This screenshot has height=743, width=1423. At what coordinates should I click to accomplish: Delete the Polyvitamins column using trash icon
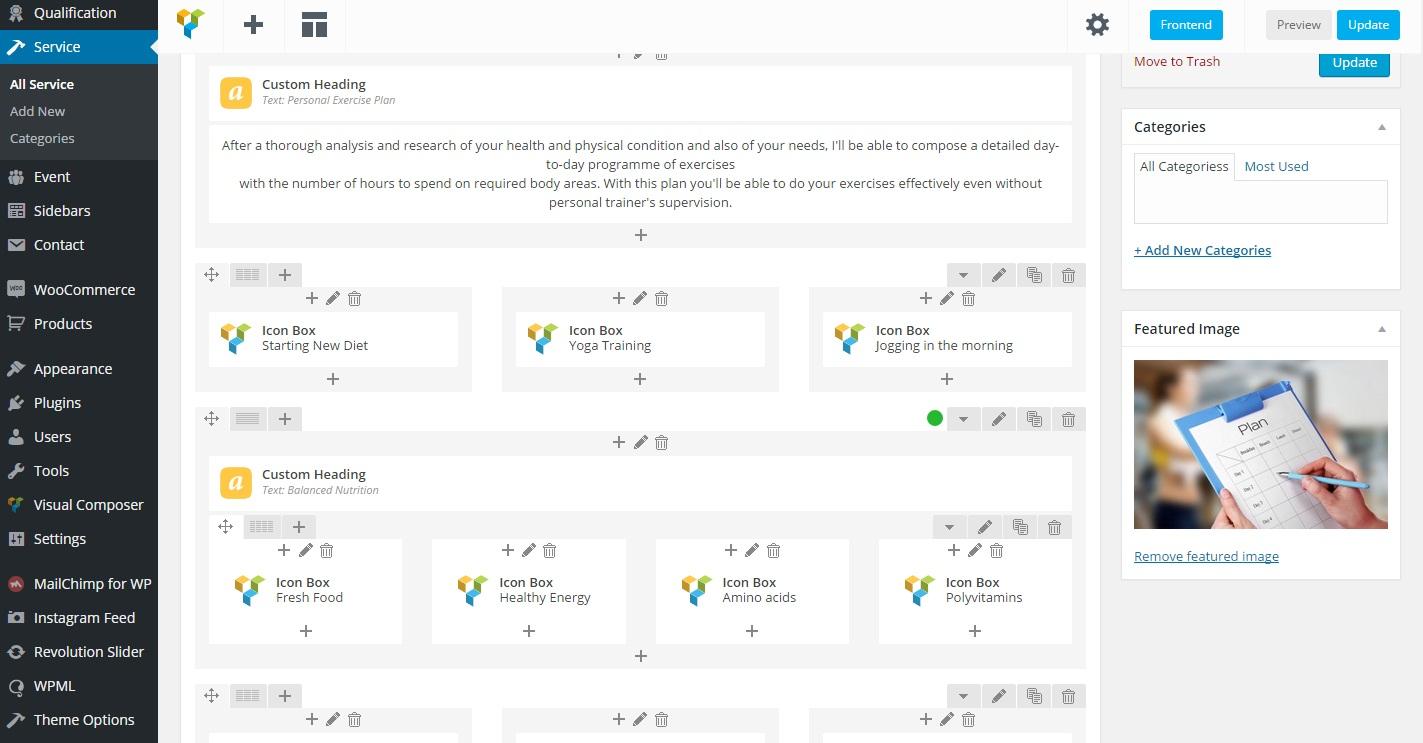pos(996,550)
